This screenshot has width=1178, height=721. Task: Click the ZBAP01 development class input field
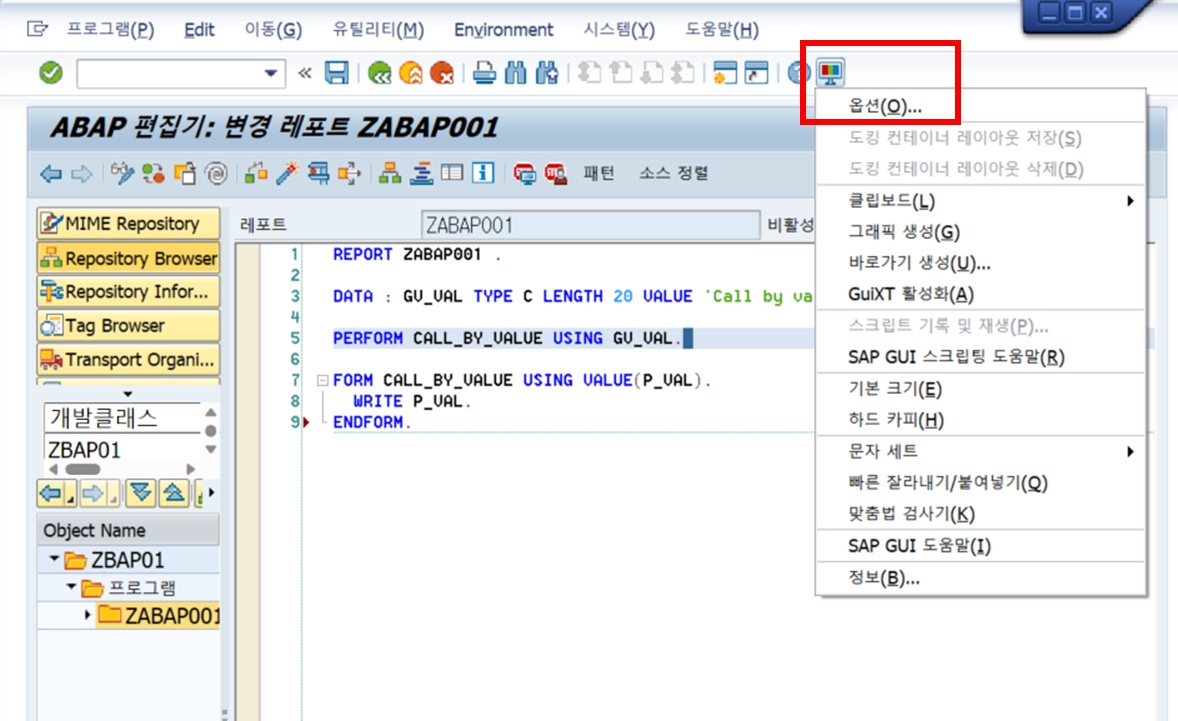pos(123,449)
